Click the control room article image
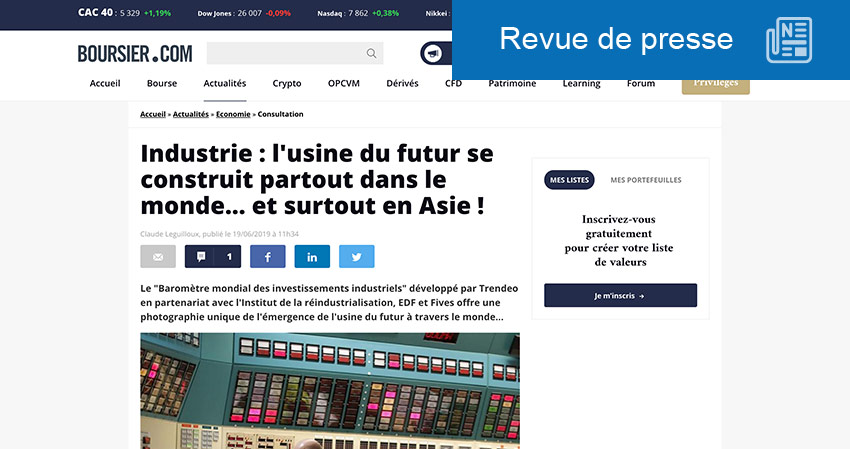This screenshot has width=850, height=449. (x=330, y=390)
